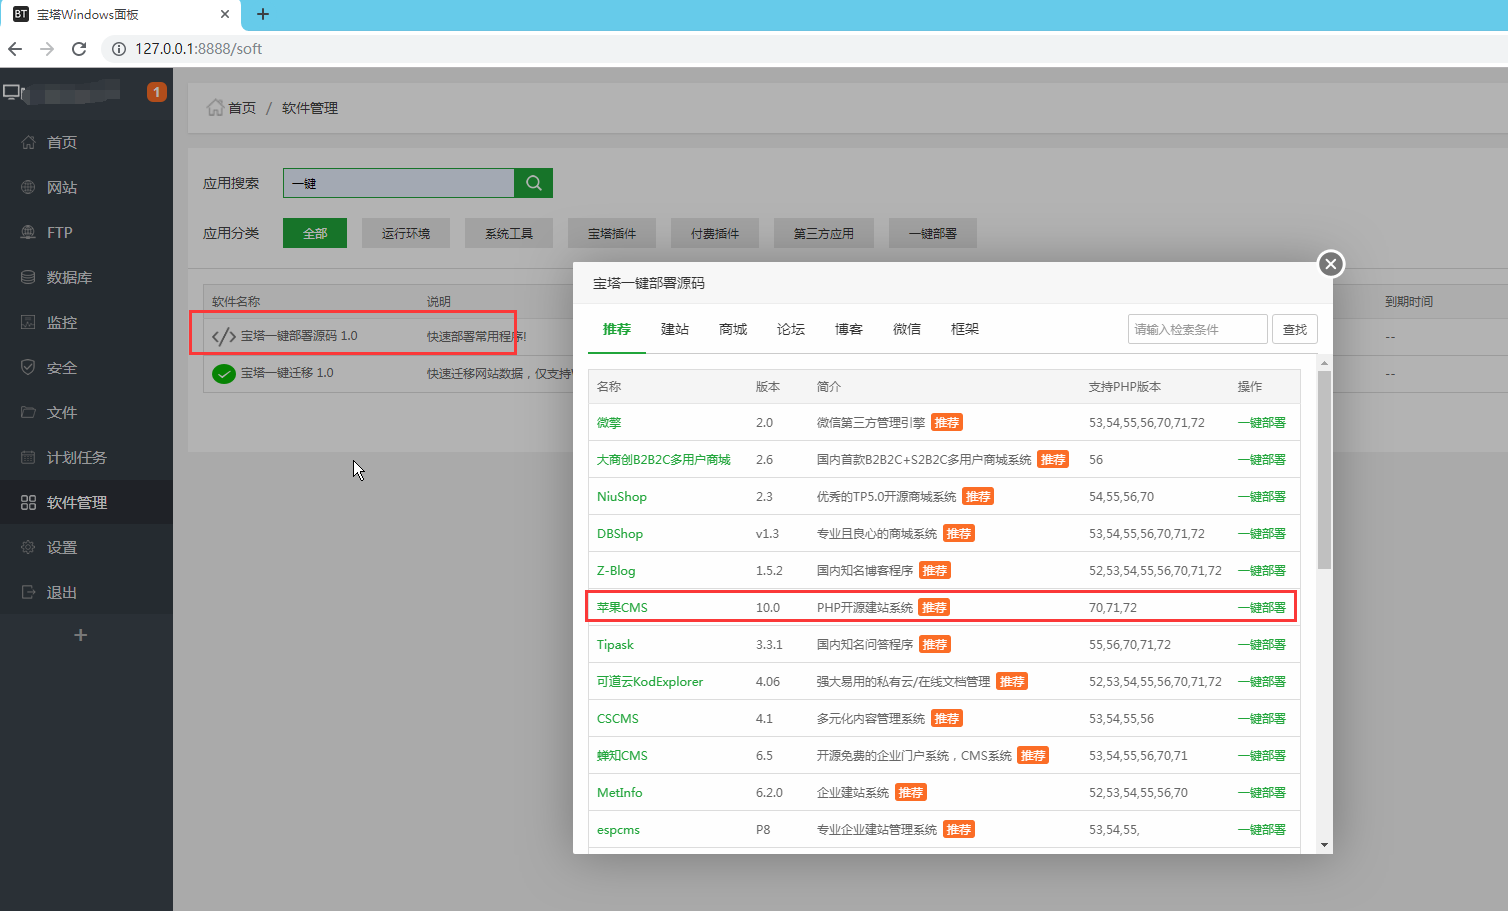
Task: Click the dialog scrollbar down arrow
Action: coord(1325,845)
